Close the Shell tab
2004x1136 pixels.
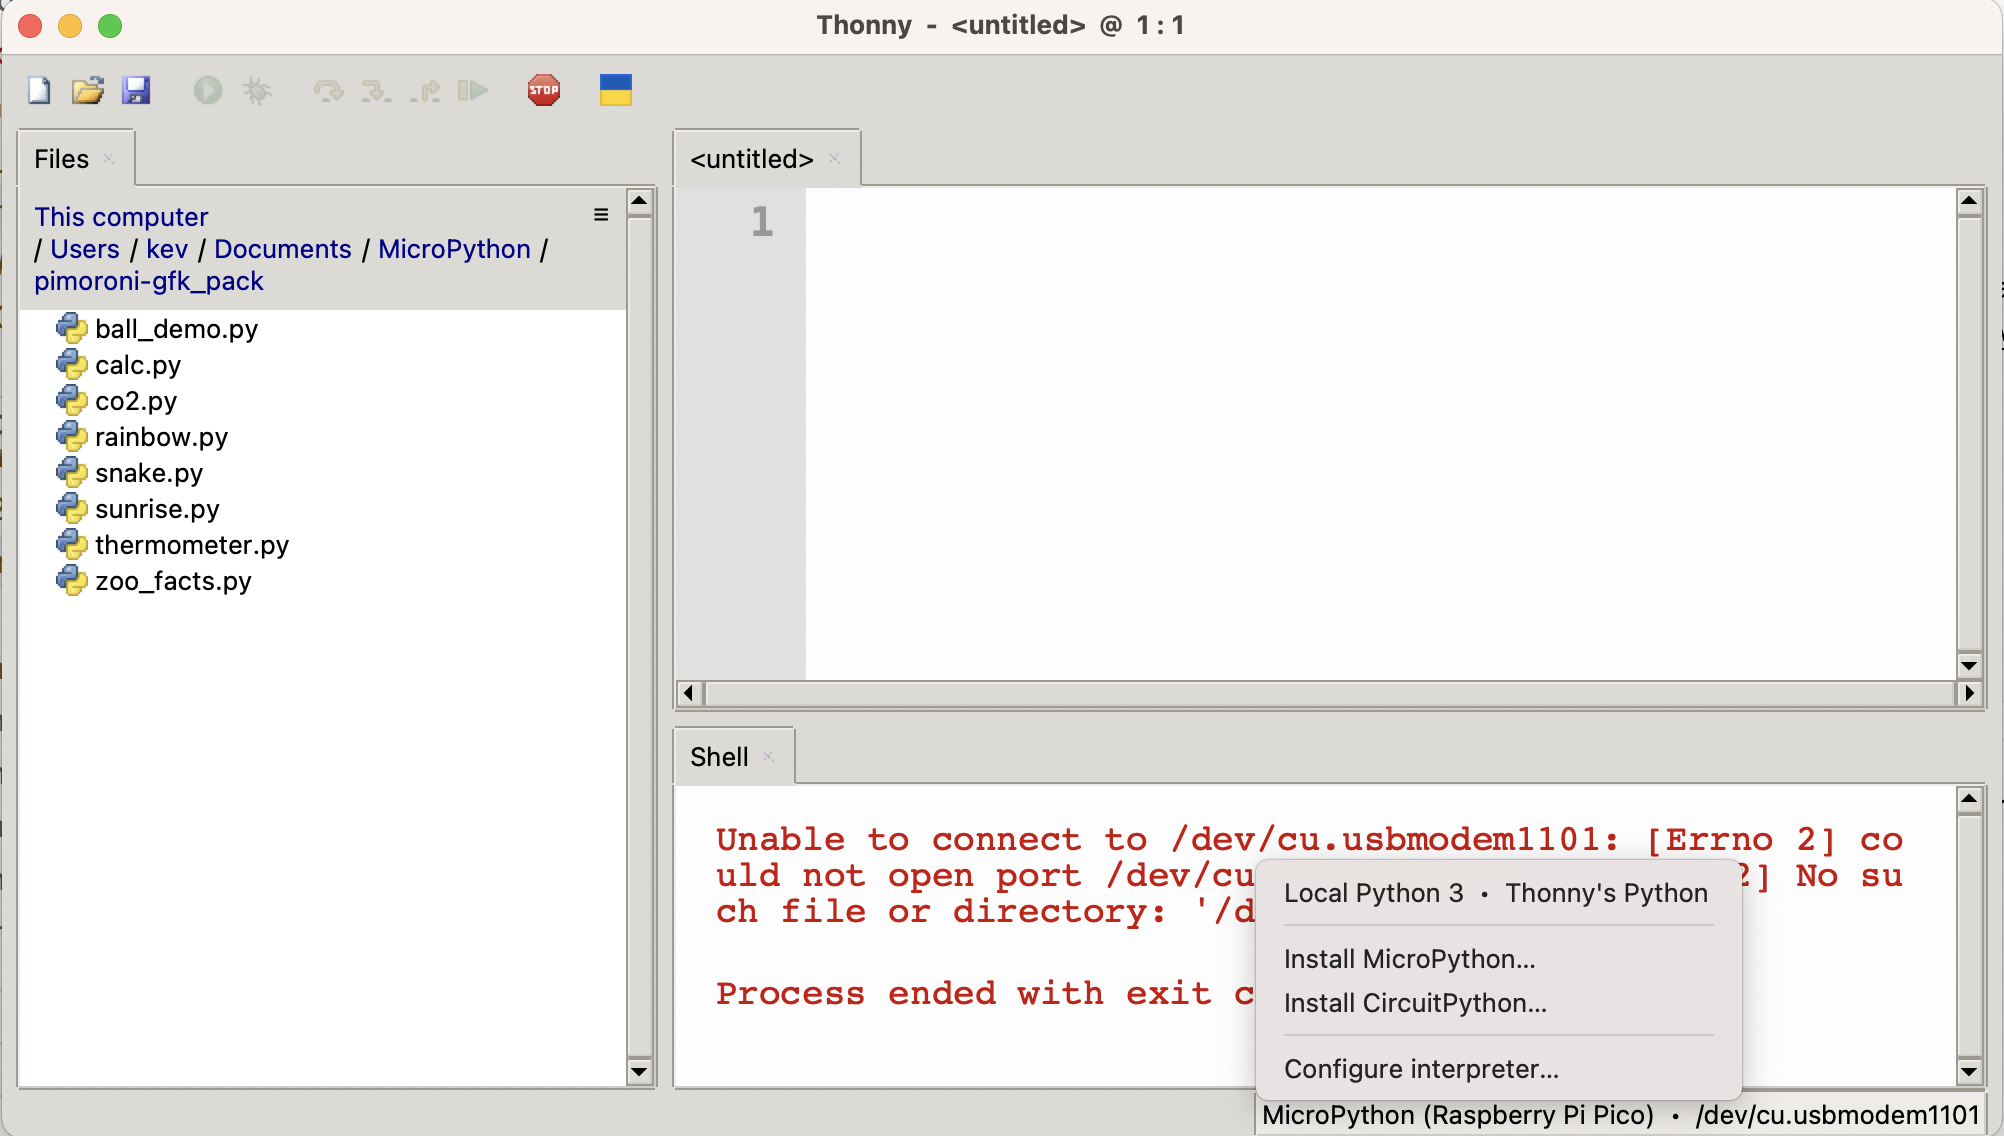coord(768,757)
